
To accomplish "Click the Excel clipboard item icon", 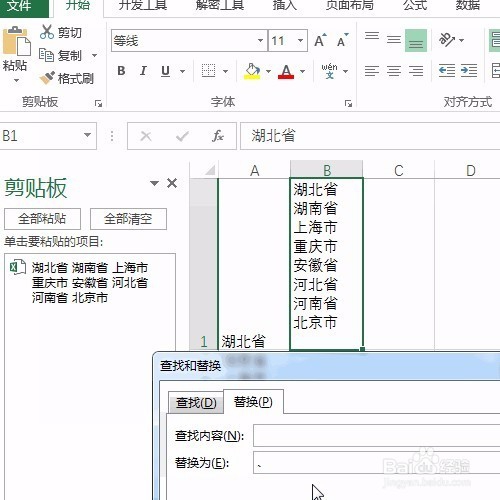I will [18, 267].
